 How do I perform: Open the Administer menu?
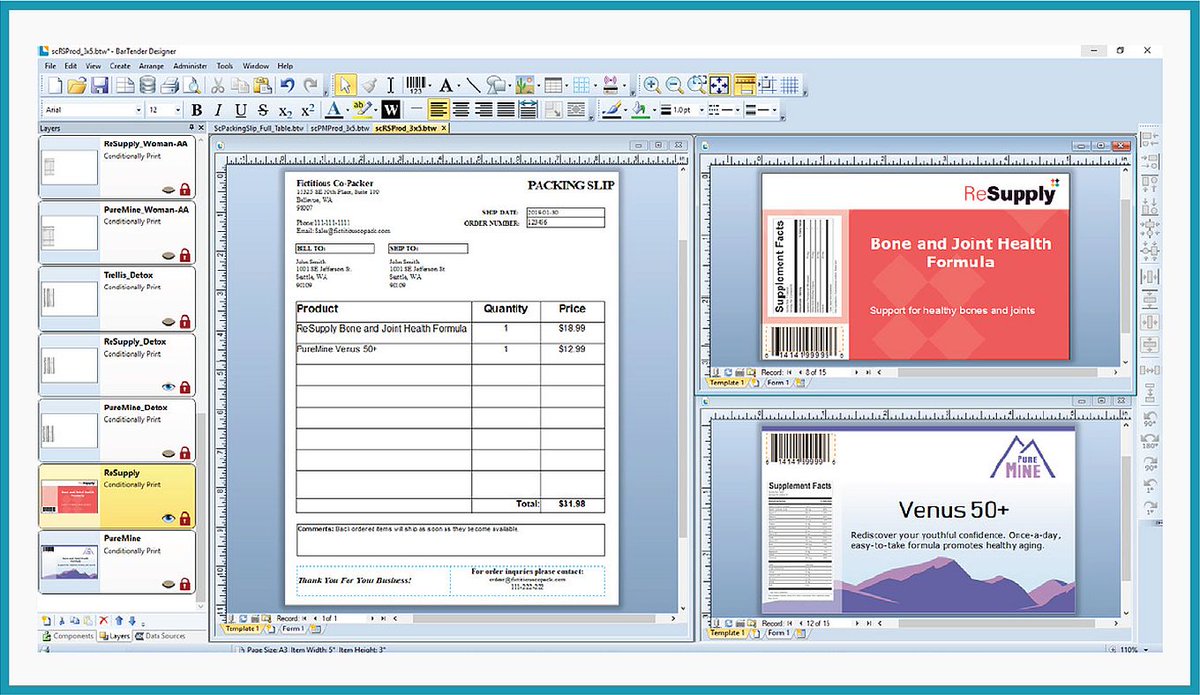tap(190, 65)
